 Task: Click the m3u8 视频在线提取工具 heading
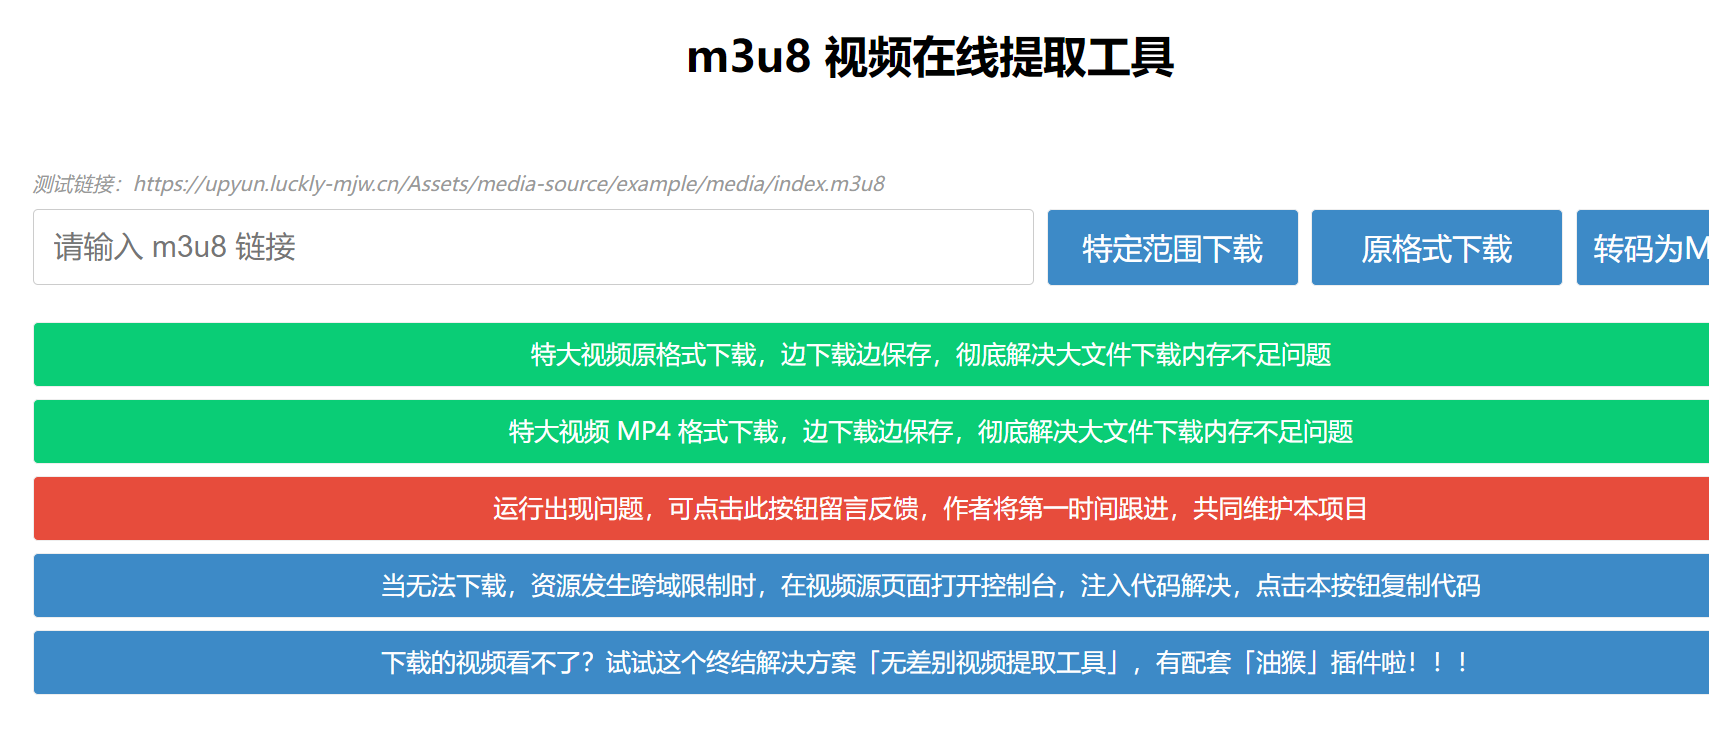click(930, 57)
